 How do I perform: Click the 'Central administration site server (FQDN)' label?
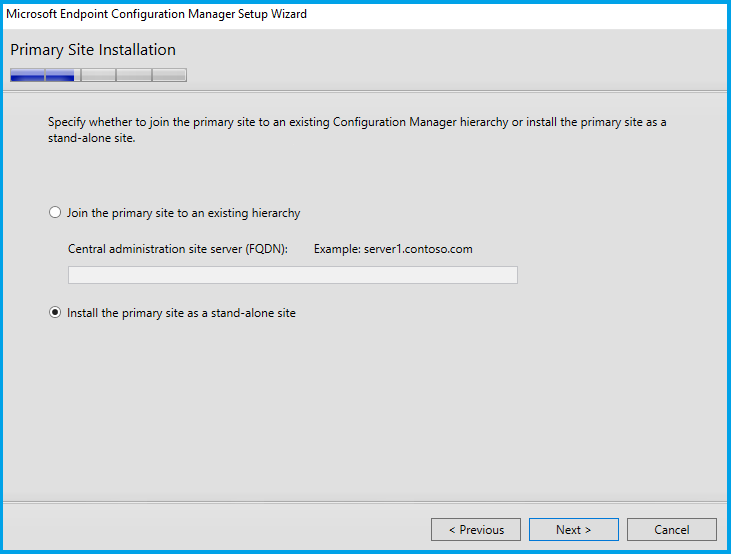point(178,248)
